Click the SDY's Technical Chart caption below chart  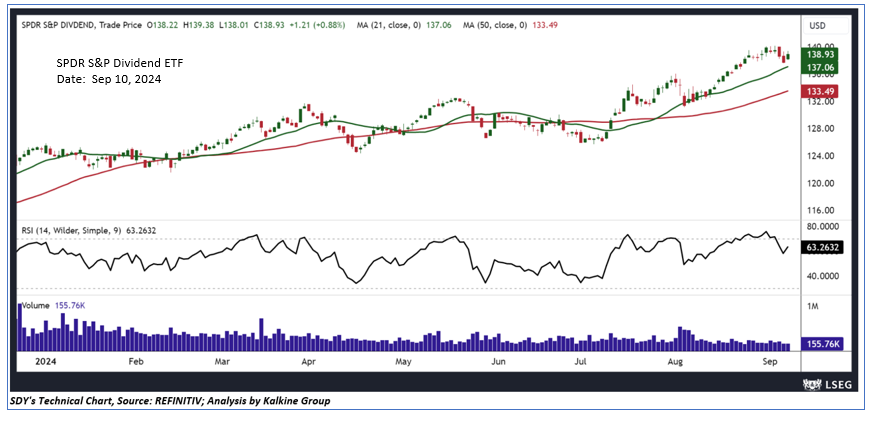click(170, 401)
